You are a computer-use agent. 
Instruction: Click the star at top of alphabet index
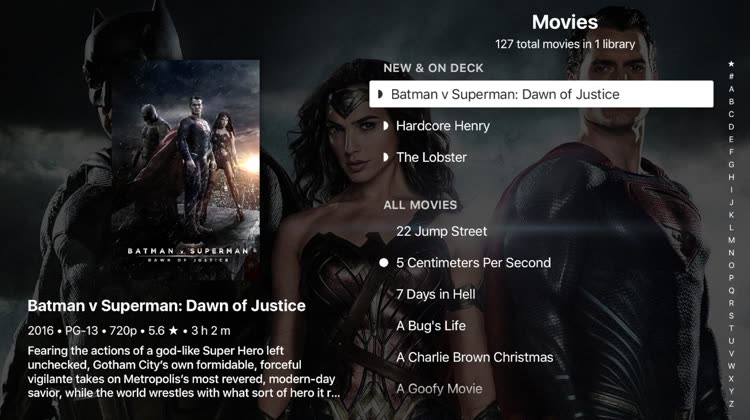click(x=731, y=64)
